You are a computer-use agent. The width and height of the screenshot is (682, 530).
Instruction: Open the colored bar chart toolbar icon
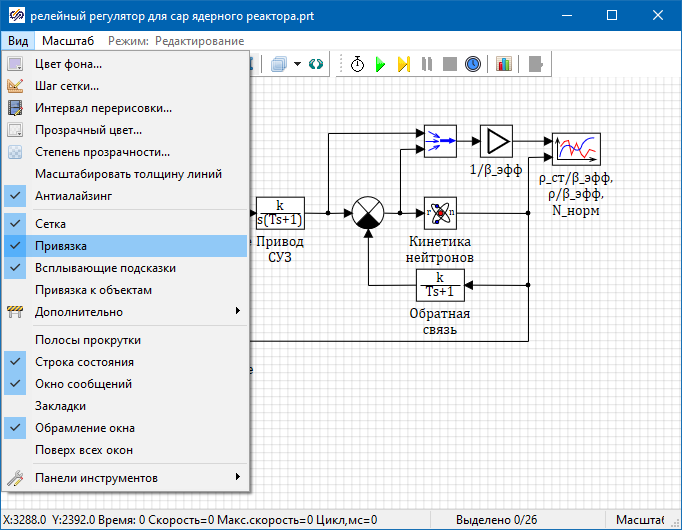pyautogui.click(x=503, y=64)
